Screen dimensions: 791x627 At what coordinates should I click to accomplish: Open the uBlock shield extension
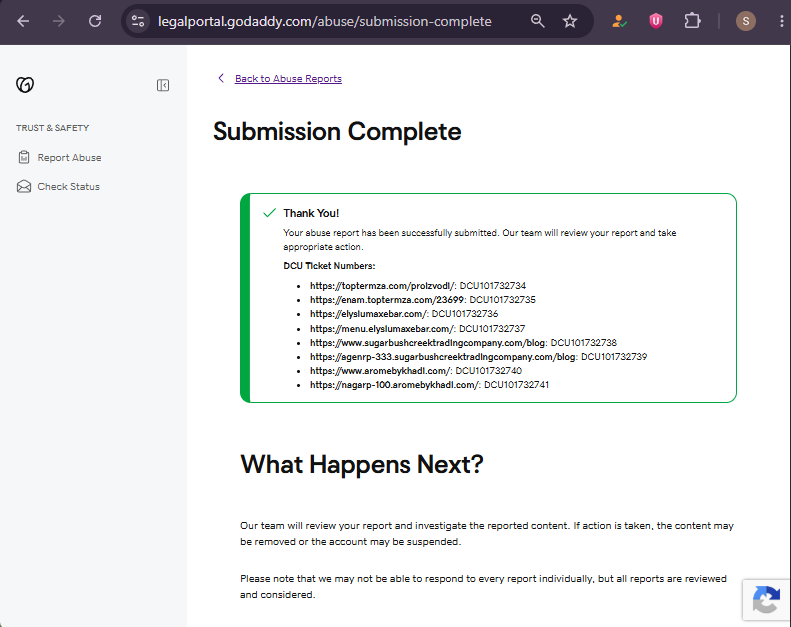click(656, 21)
